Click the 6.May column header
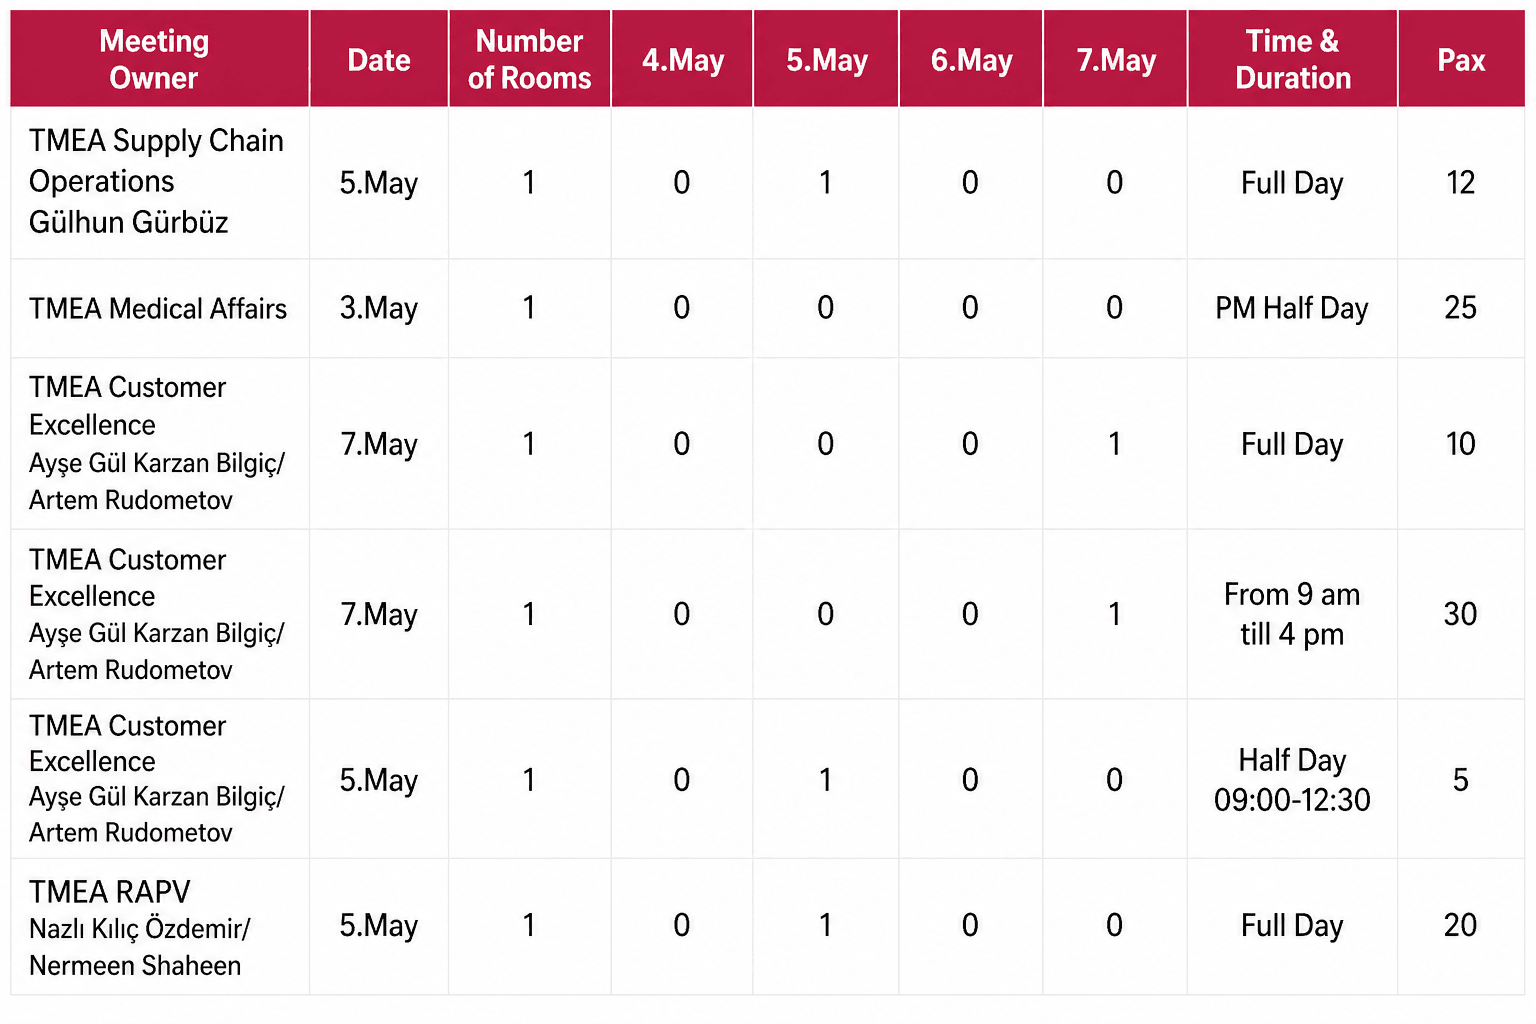Screen dimensions: 1536x1024 pos(971,59)
